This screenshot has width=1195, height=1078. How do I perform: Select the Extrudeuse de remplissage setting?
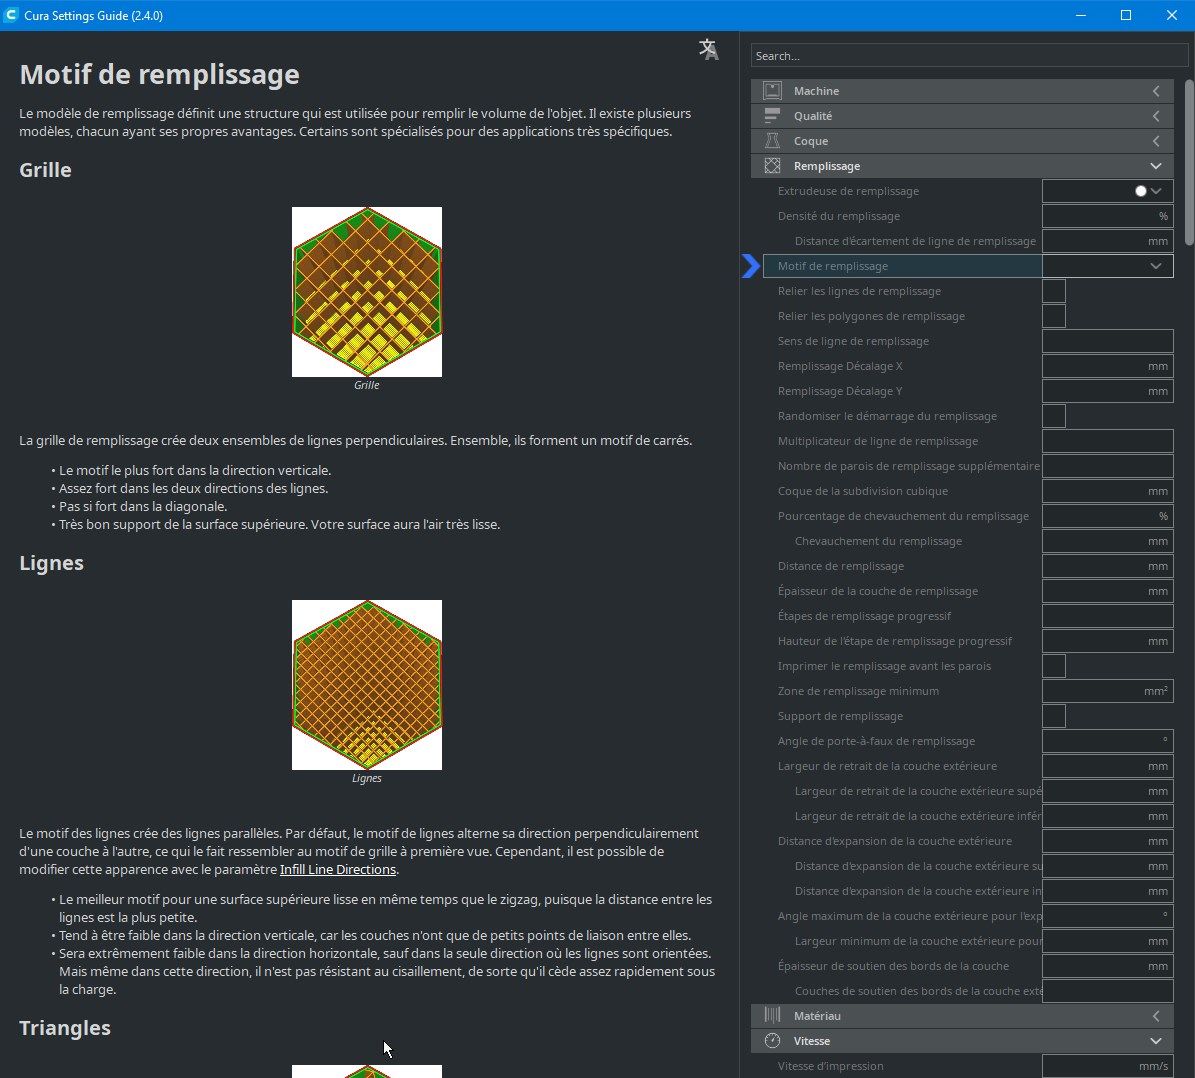tap(847, 191)
